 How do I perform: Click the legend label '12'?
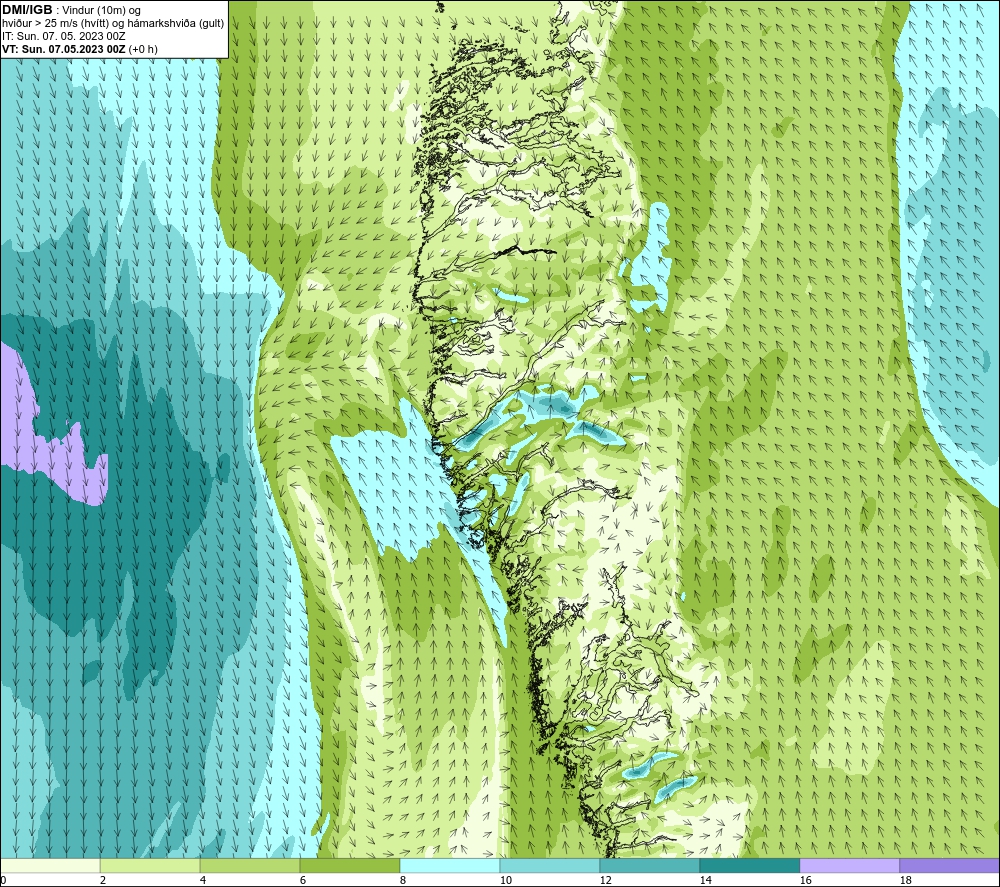point(605,880)
